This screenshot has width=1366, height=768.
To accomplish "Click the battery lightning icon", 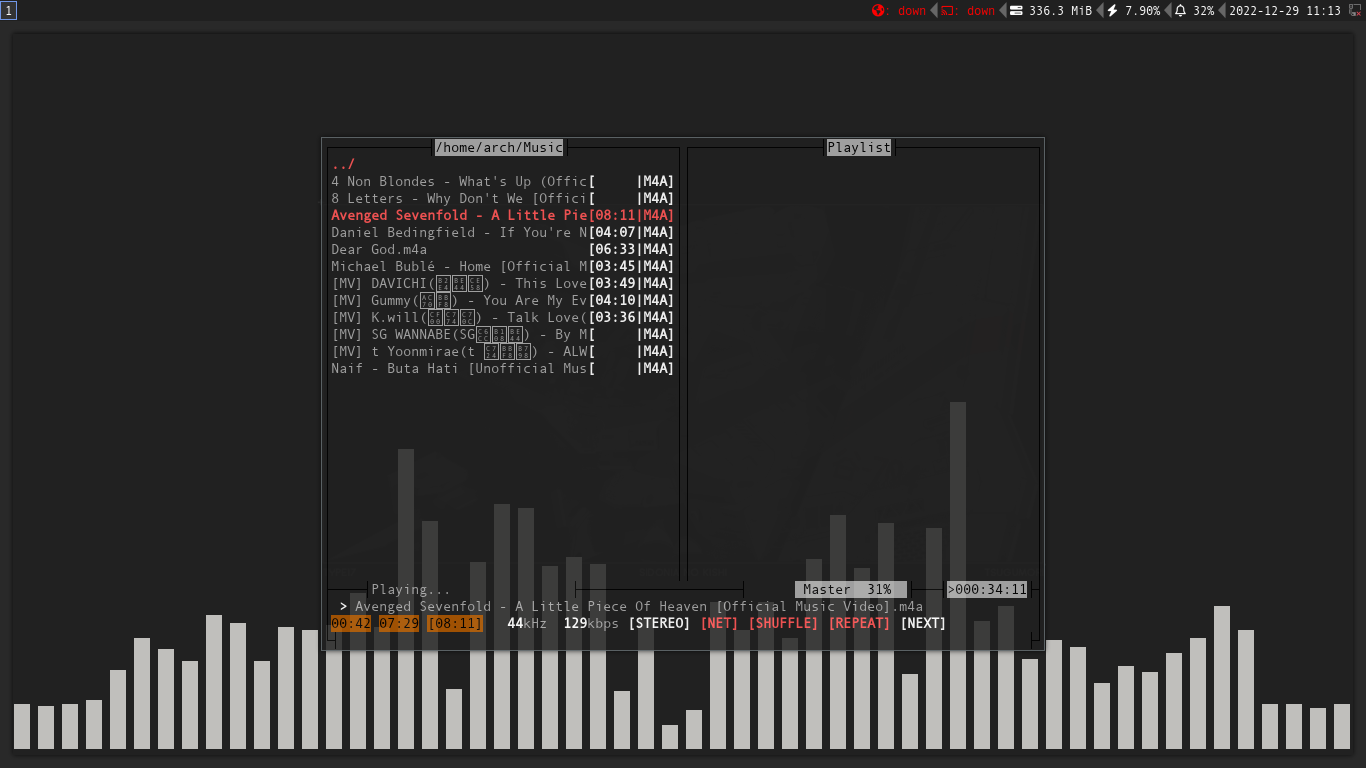I will point(1111,11).
